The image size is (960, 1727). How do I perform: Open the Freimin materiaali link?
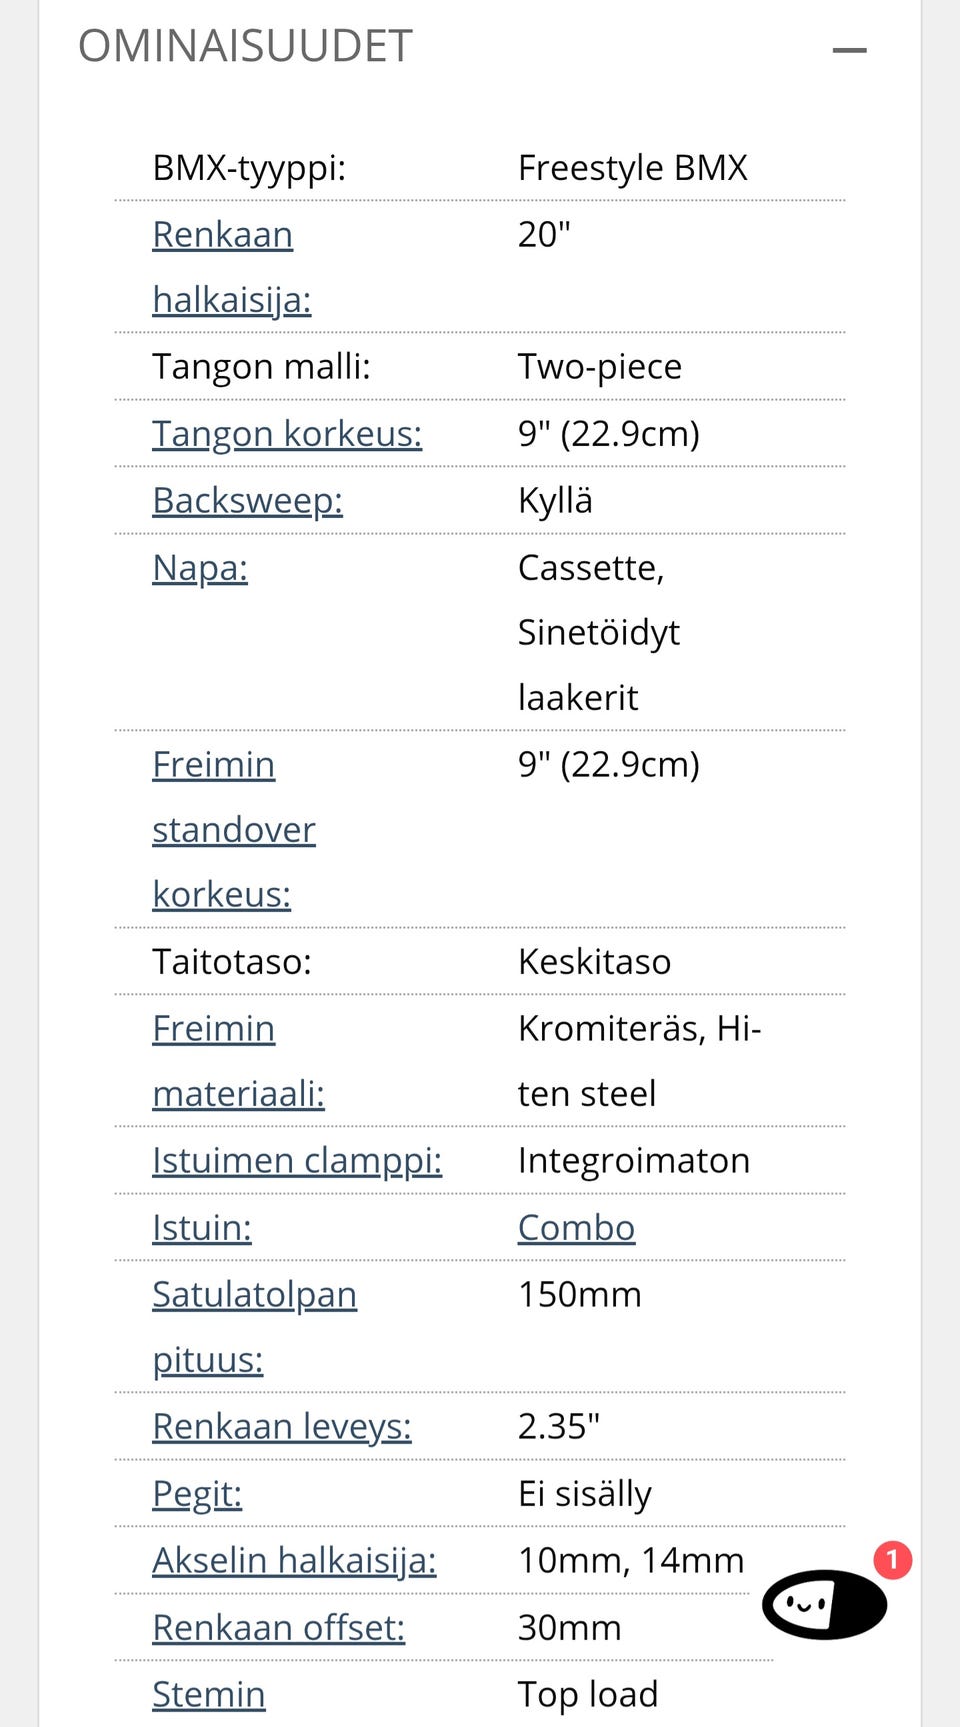238,1061
